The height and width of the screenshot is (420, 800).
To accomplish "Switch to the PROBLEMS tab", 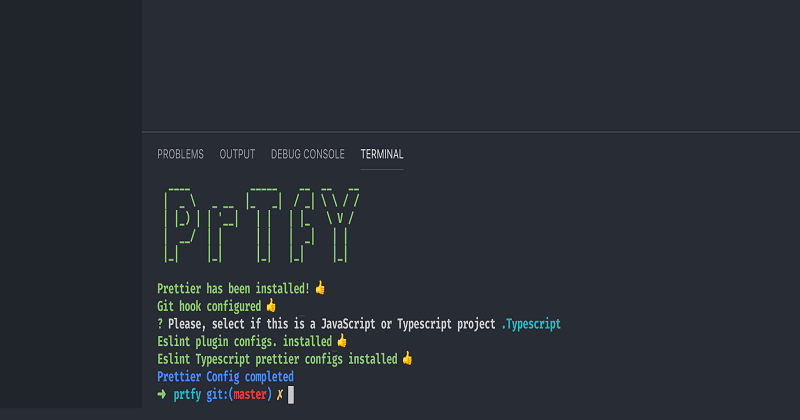I will click(x=180, y=154).
